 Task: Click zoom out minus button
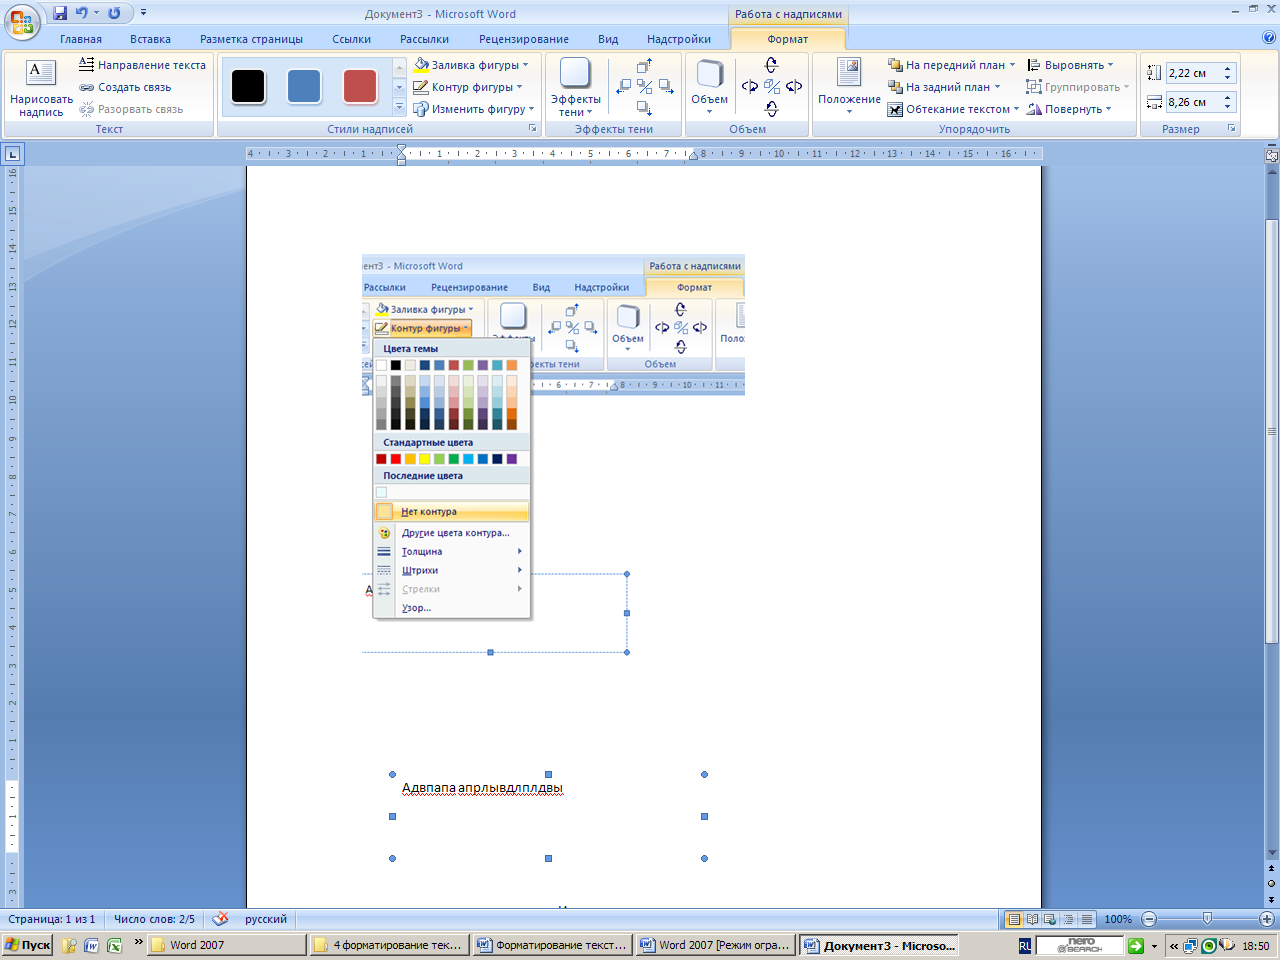pyautogui.click(x=1149, y=919)
